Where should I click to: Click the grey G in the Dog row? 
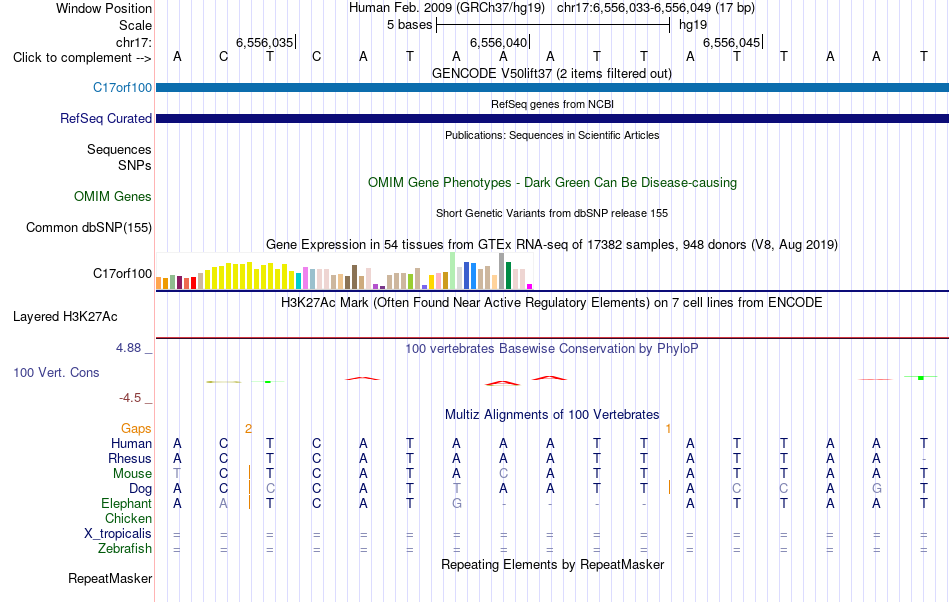877,489
